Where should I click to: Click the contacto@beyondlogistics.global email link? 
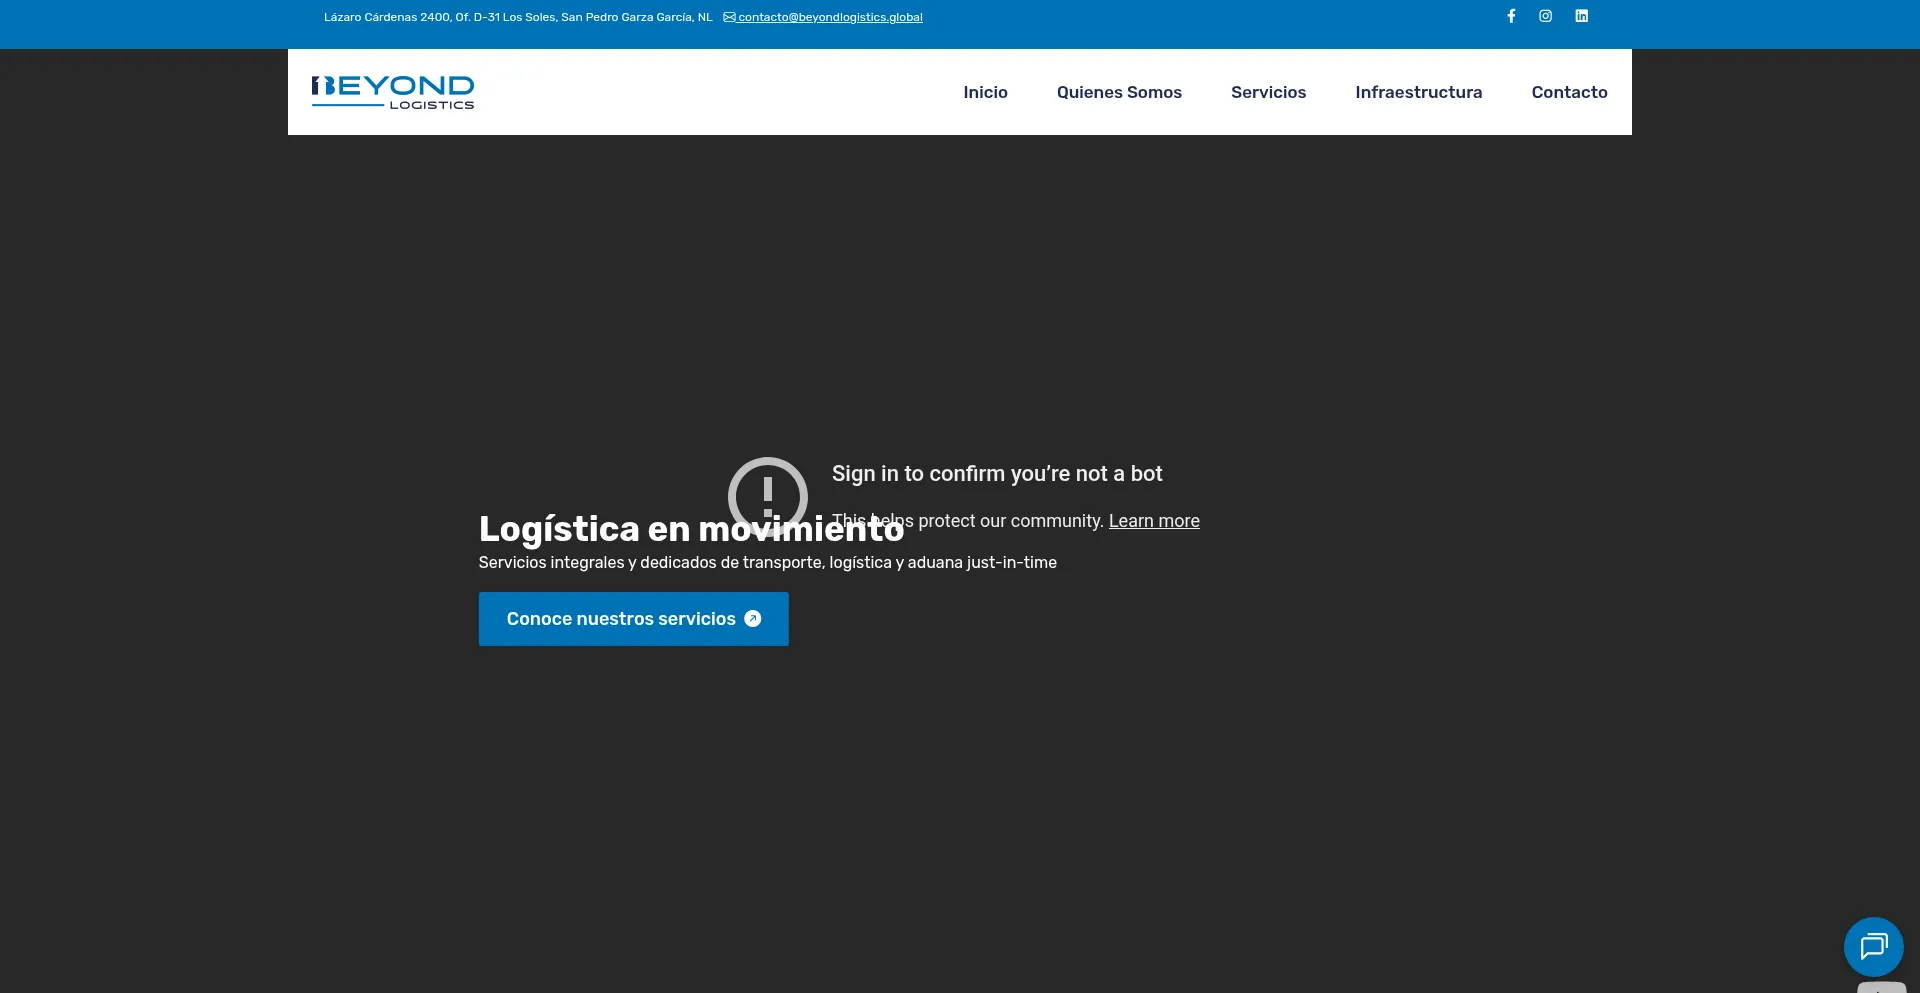(830, 16)
